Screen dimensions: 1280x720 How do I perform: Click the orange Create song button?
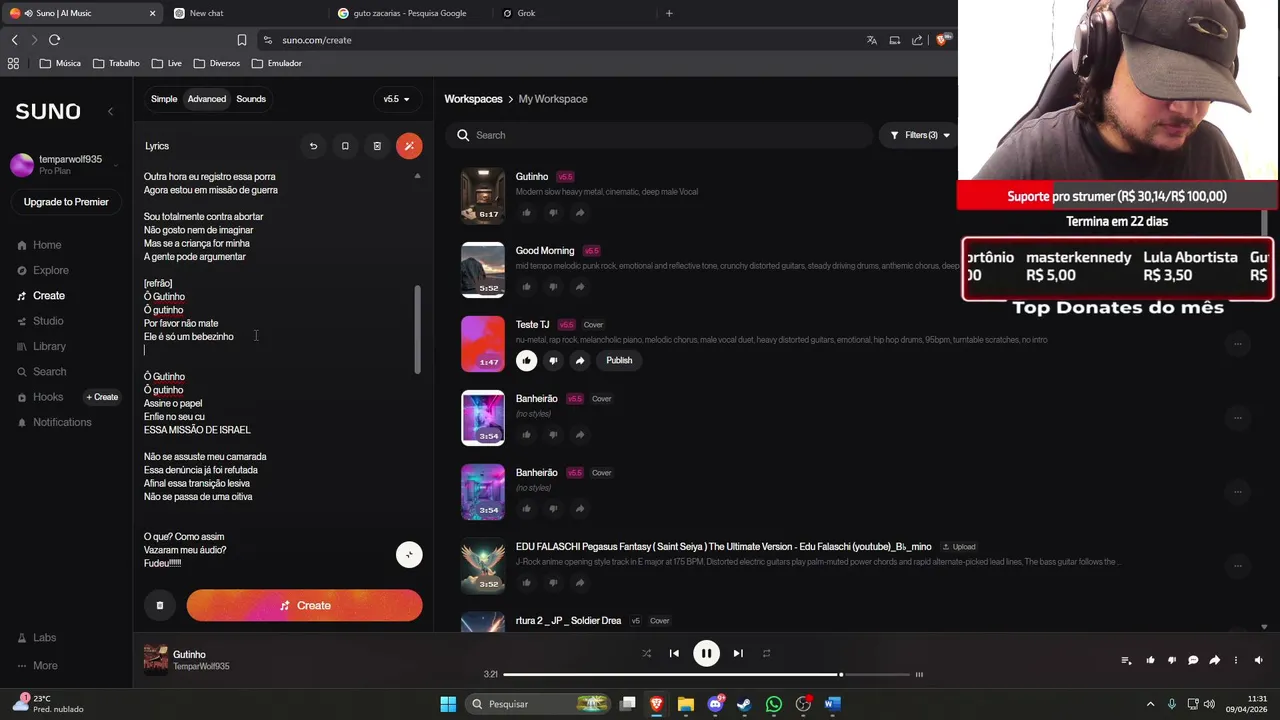(304, 605)
